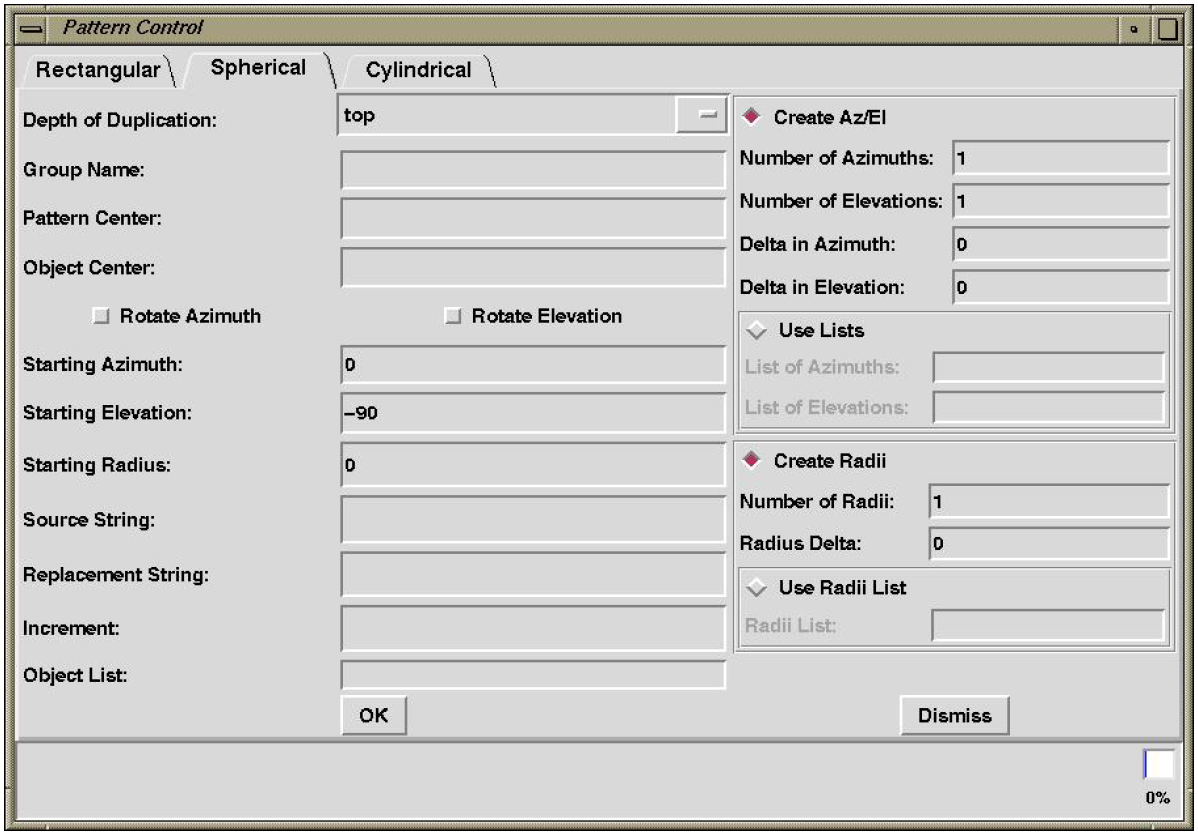This screenshot has width=1198, height=834.
Task: Click the Radius Delta label
Action: tap(800, 543)
